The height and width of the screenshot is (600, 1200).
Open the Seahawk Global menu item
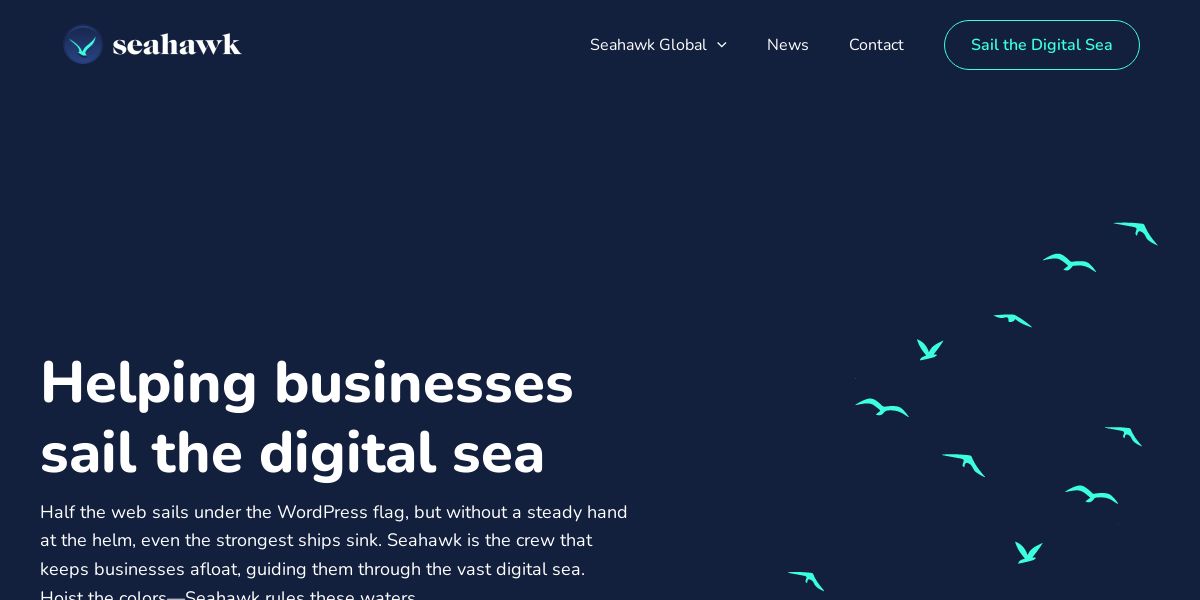[648, 45]
